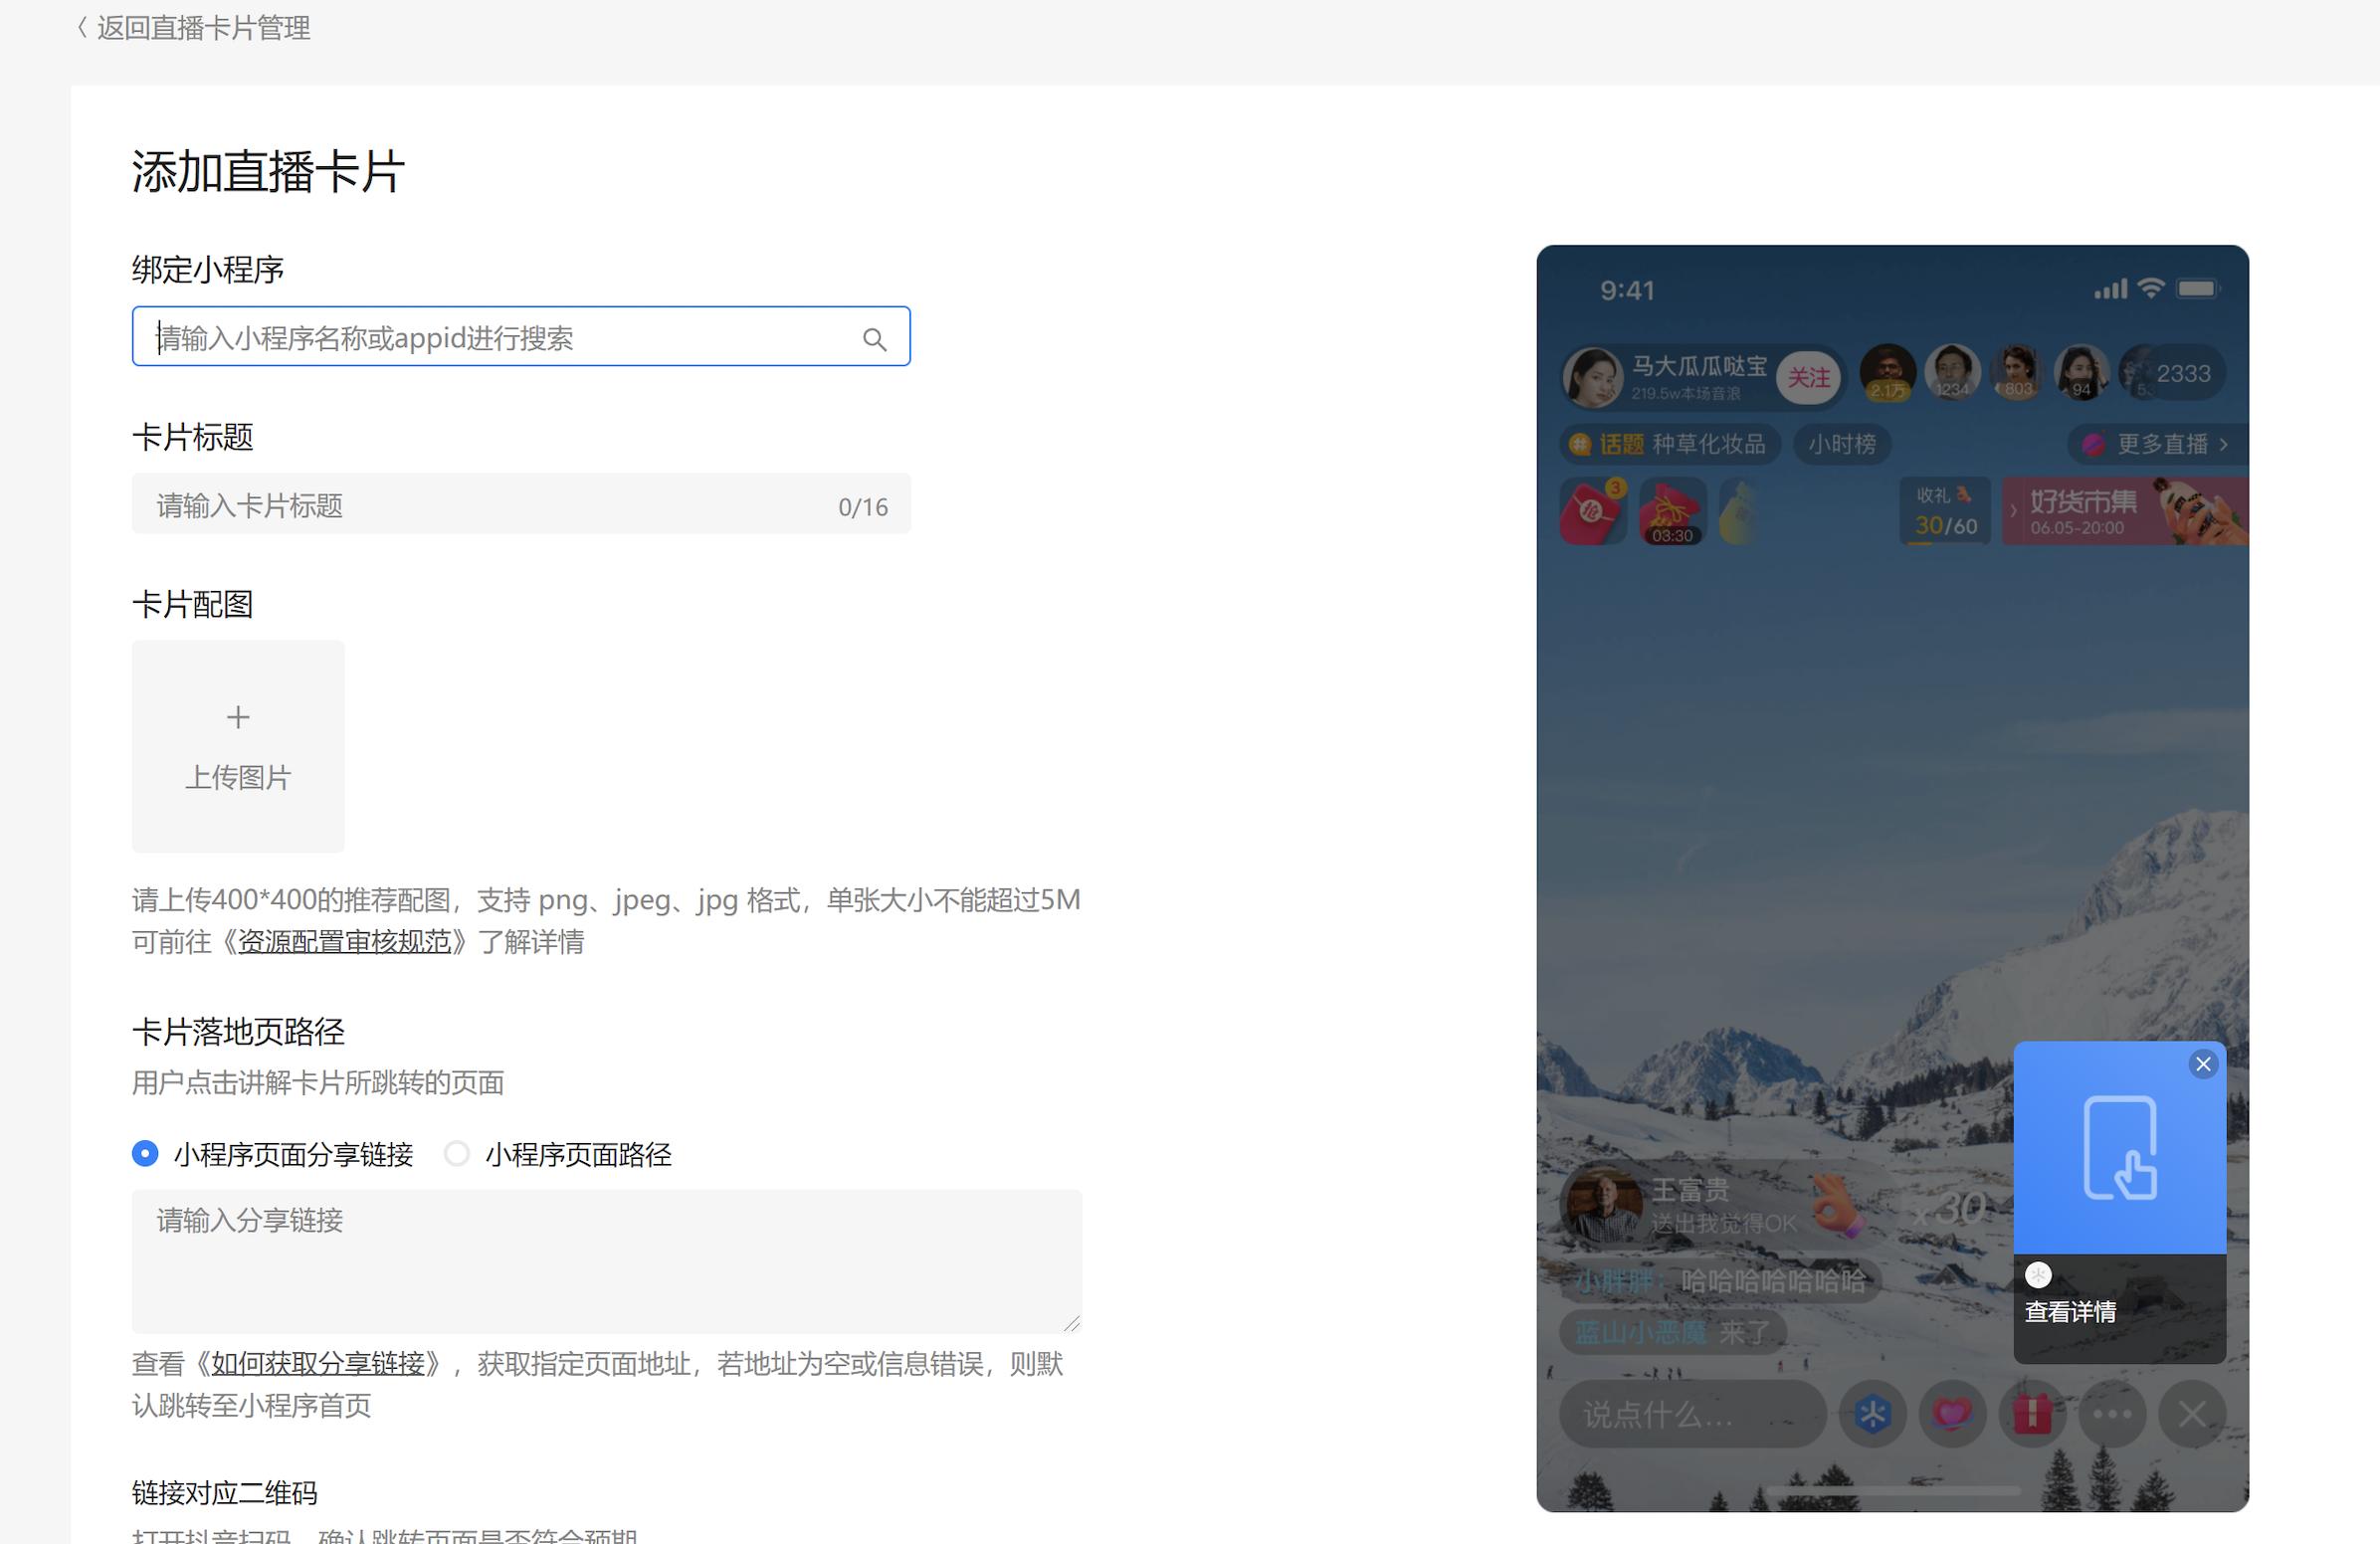This screenshot has height=1544, width=2380.
Task: Click the pink heart icon in the preview
Action: [x=1952, y=1414]
